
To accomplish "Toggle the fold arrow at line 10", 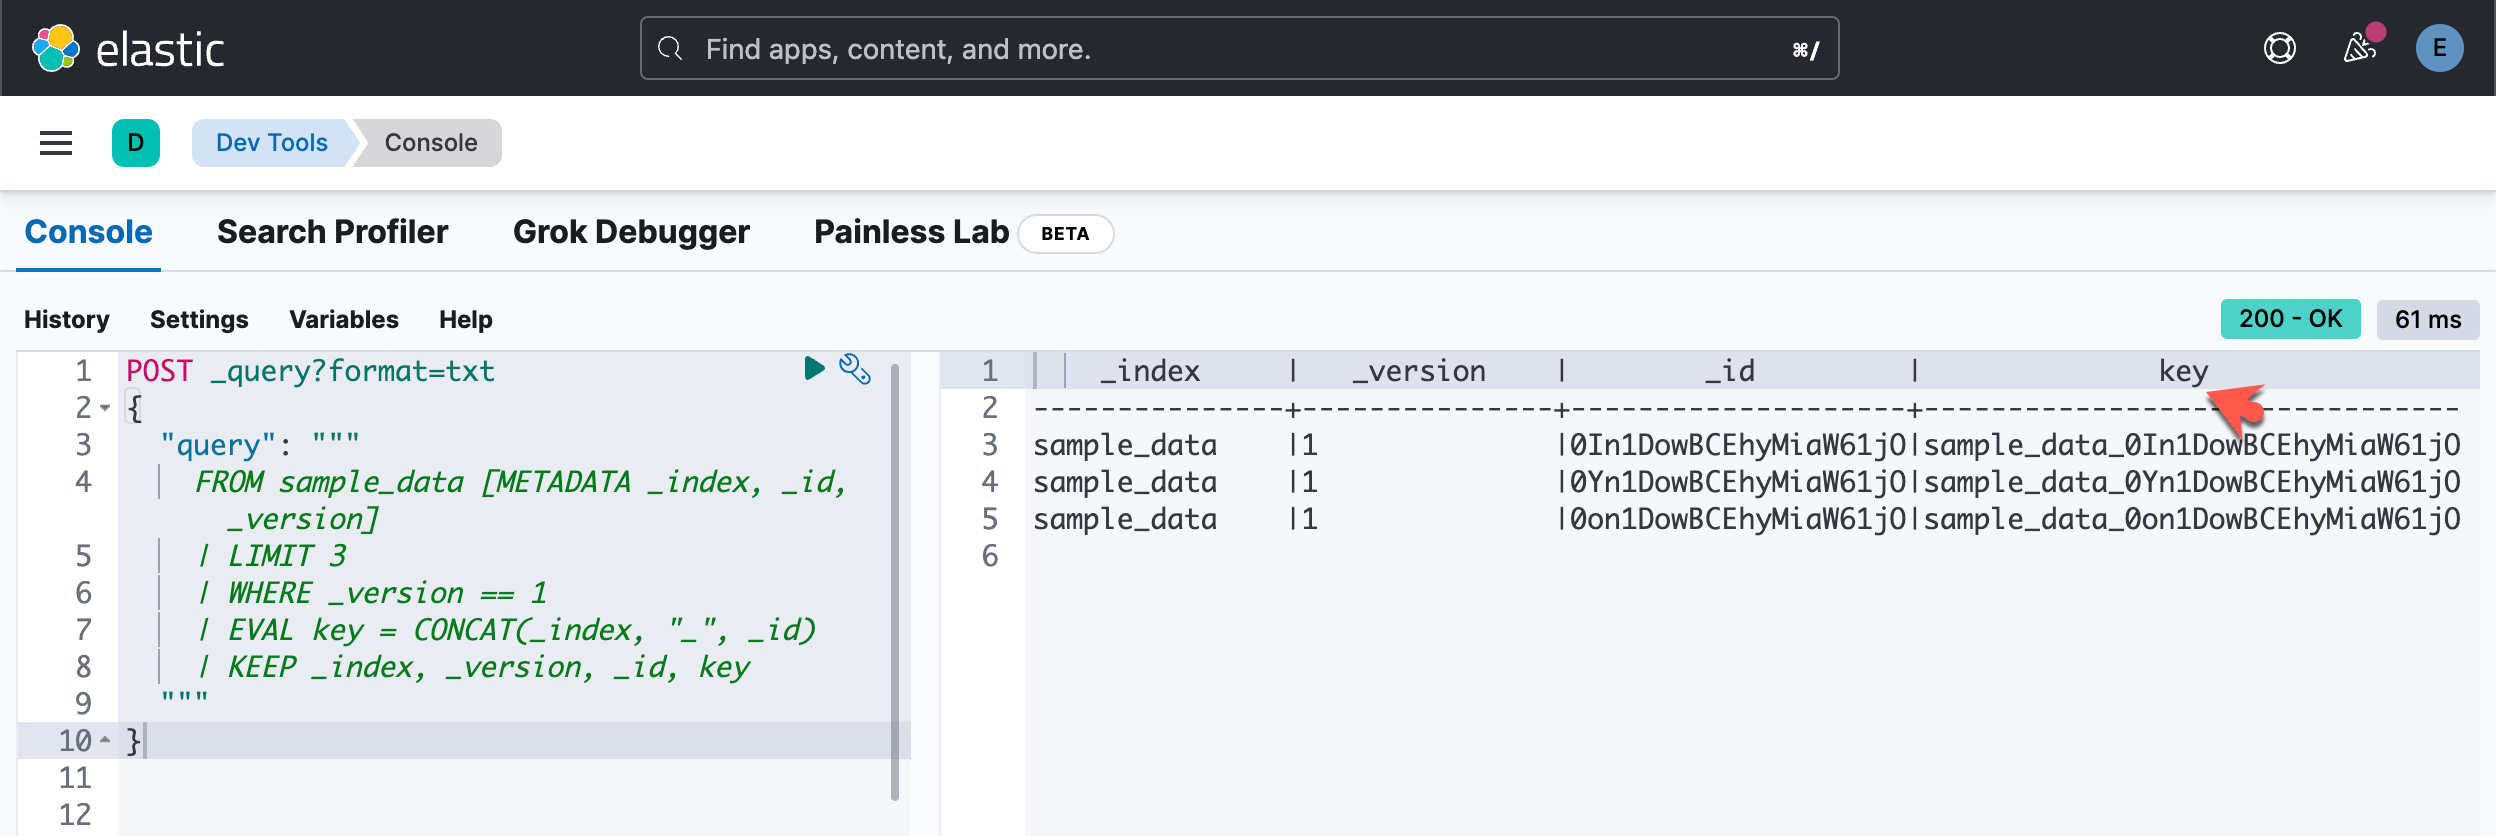I will point(105,741).
